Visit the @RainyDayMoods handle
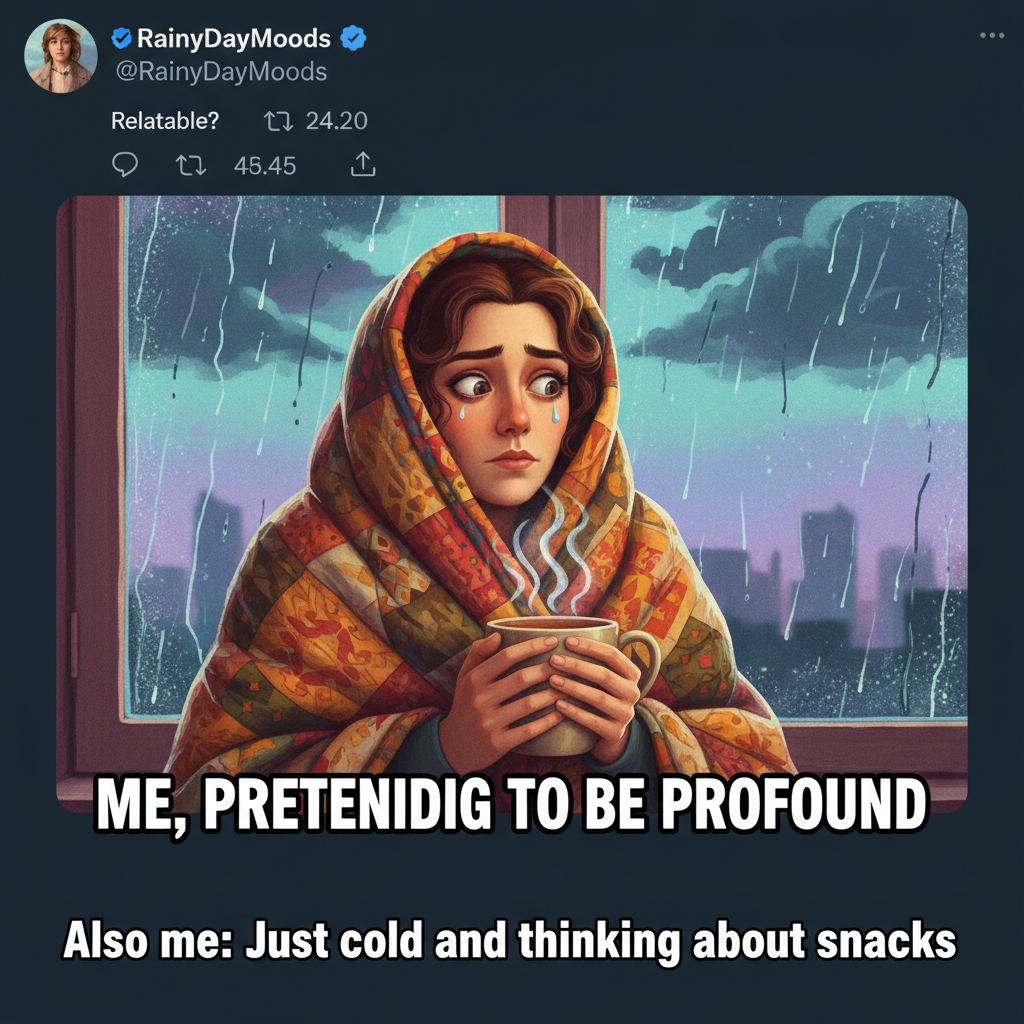This screenshot has height=1024, width=1024. pyautogui.click(x=219, y=72)
